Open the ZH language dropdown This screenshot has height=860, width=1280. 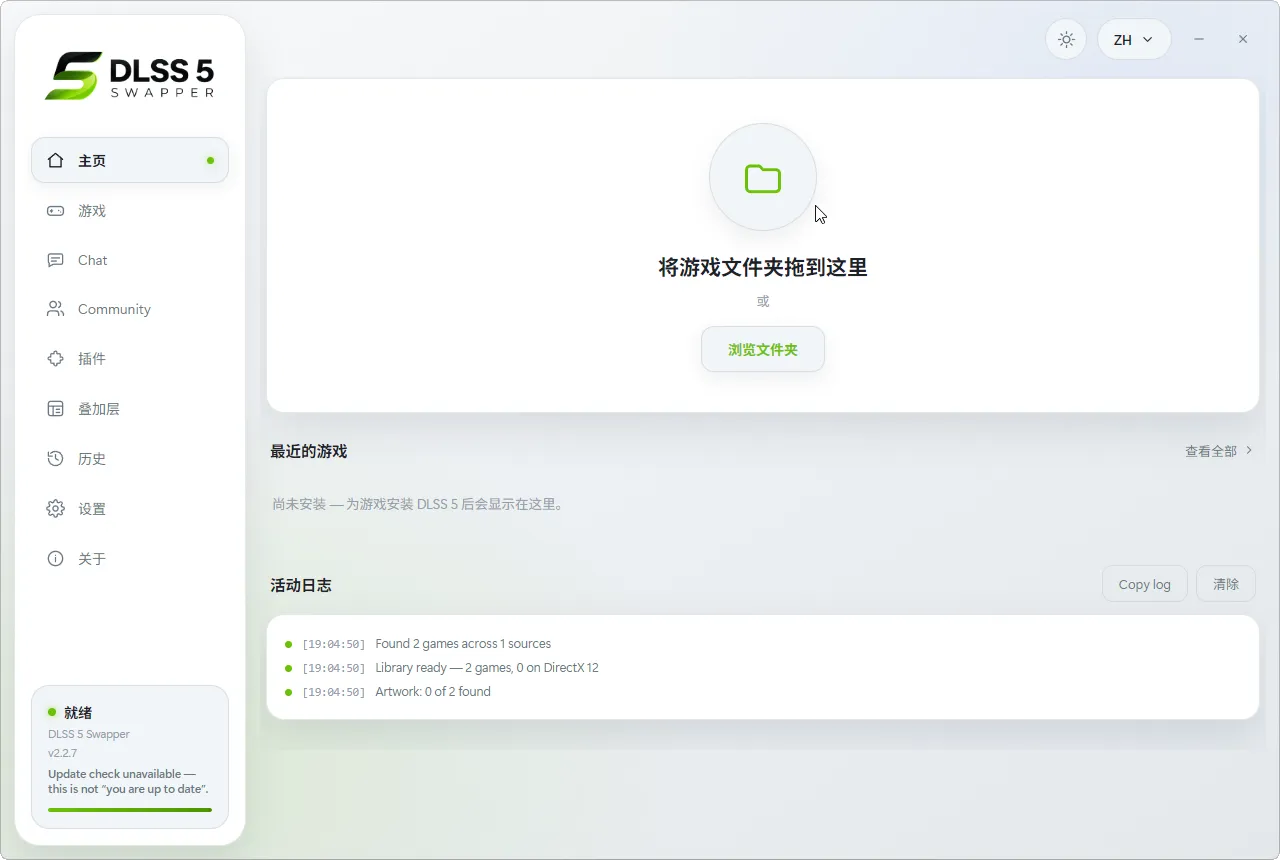click(1134, 40)
